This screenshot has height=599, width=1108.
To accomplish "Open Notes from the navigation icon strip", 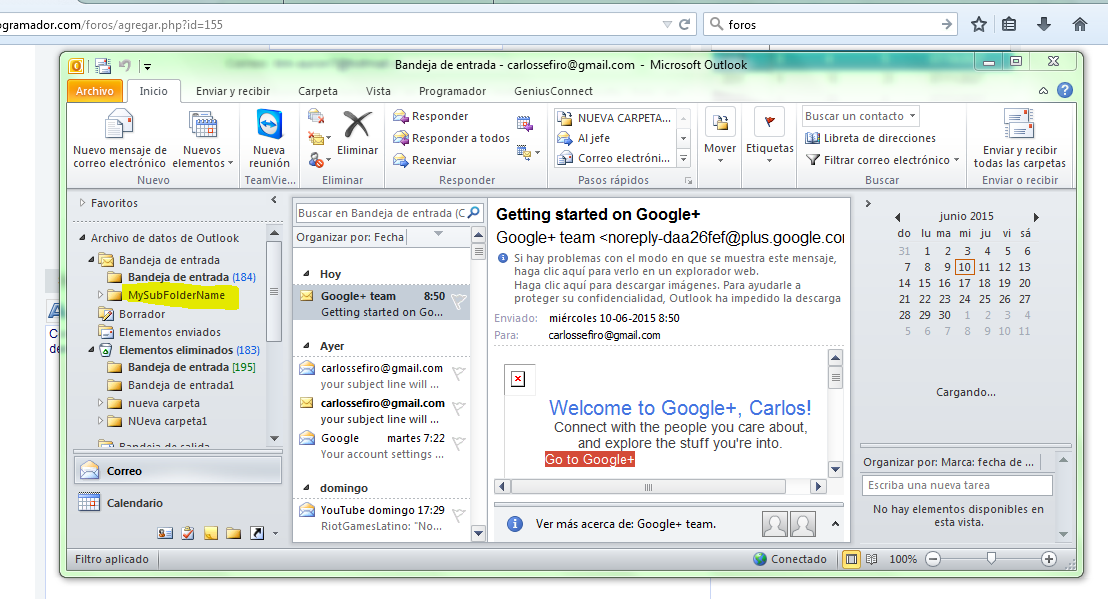I will (x=211, y=533).
